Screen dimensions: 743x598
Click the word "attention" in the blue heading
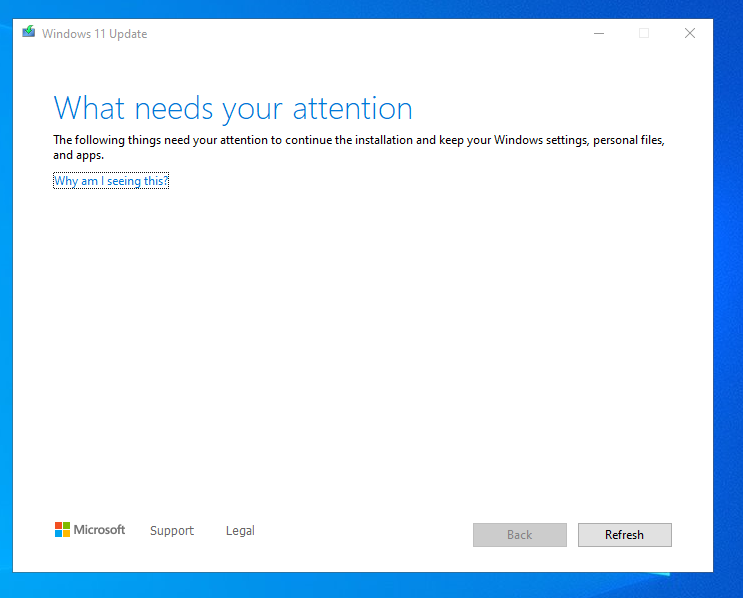coord(353,108)
